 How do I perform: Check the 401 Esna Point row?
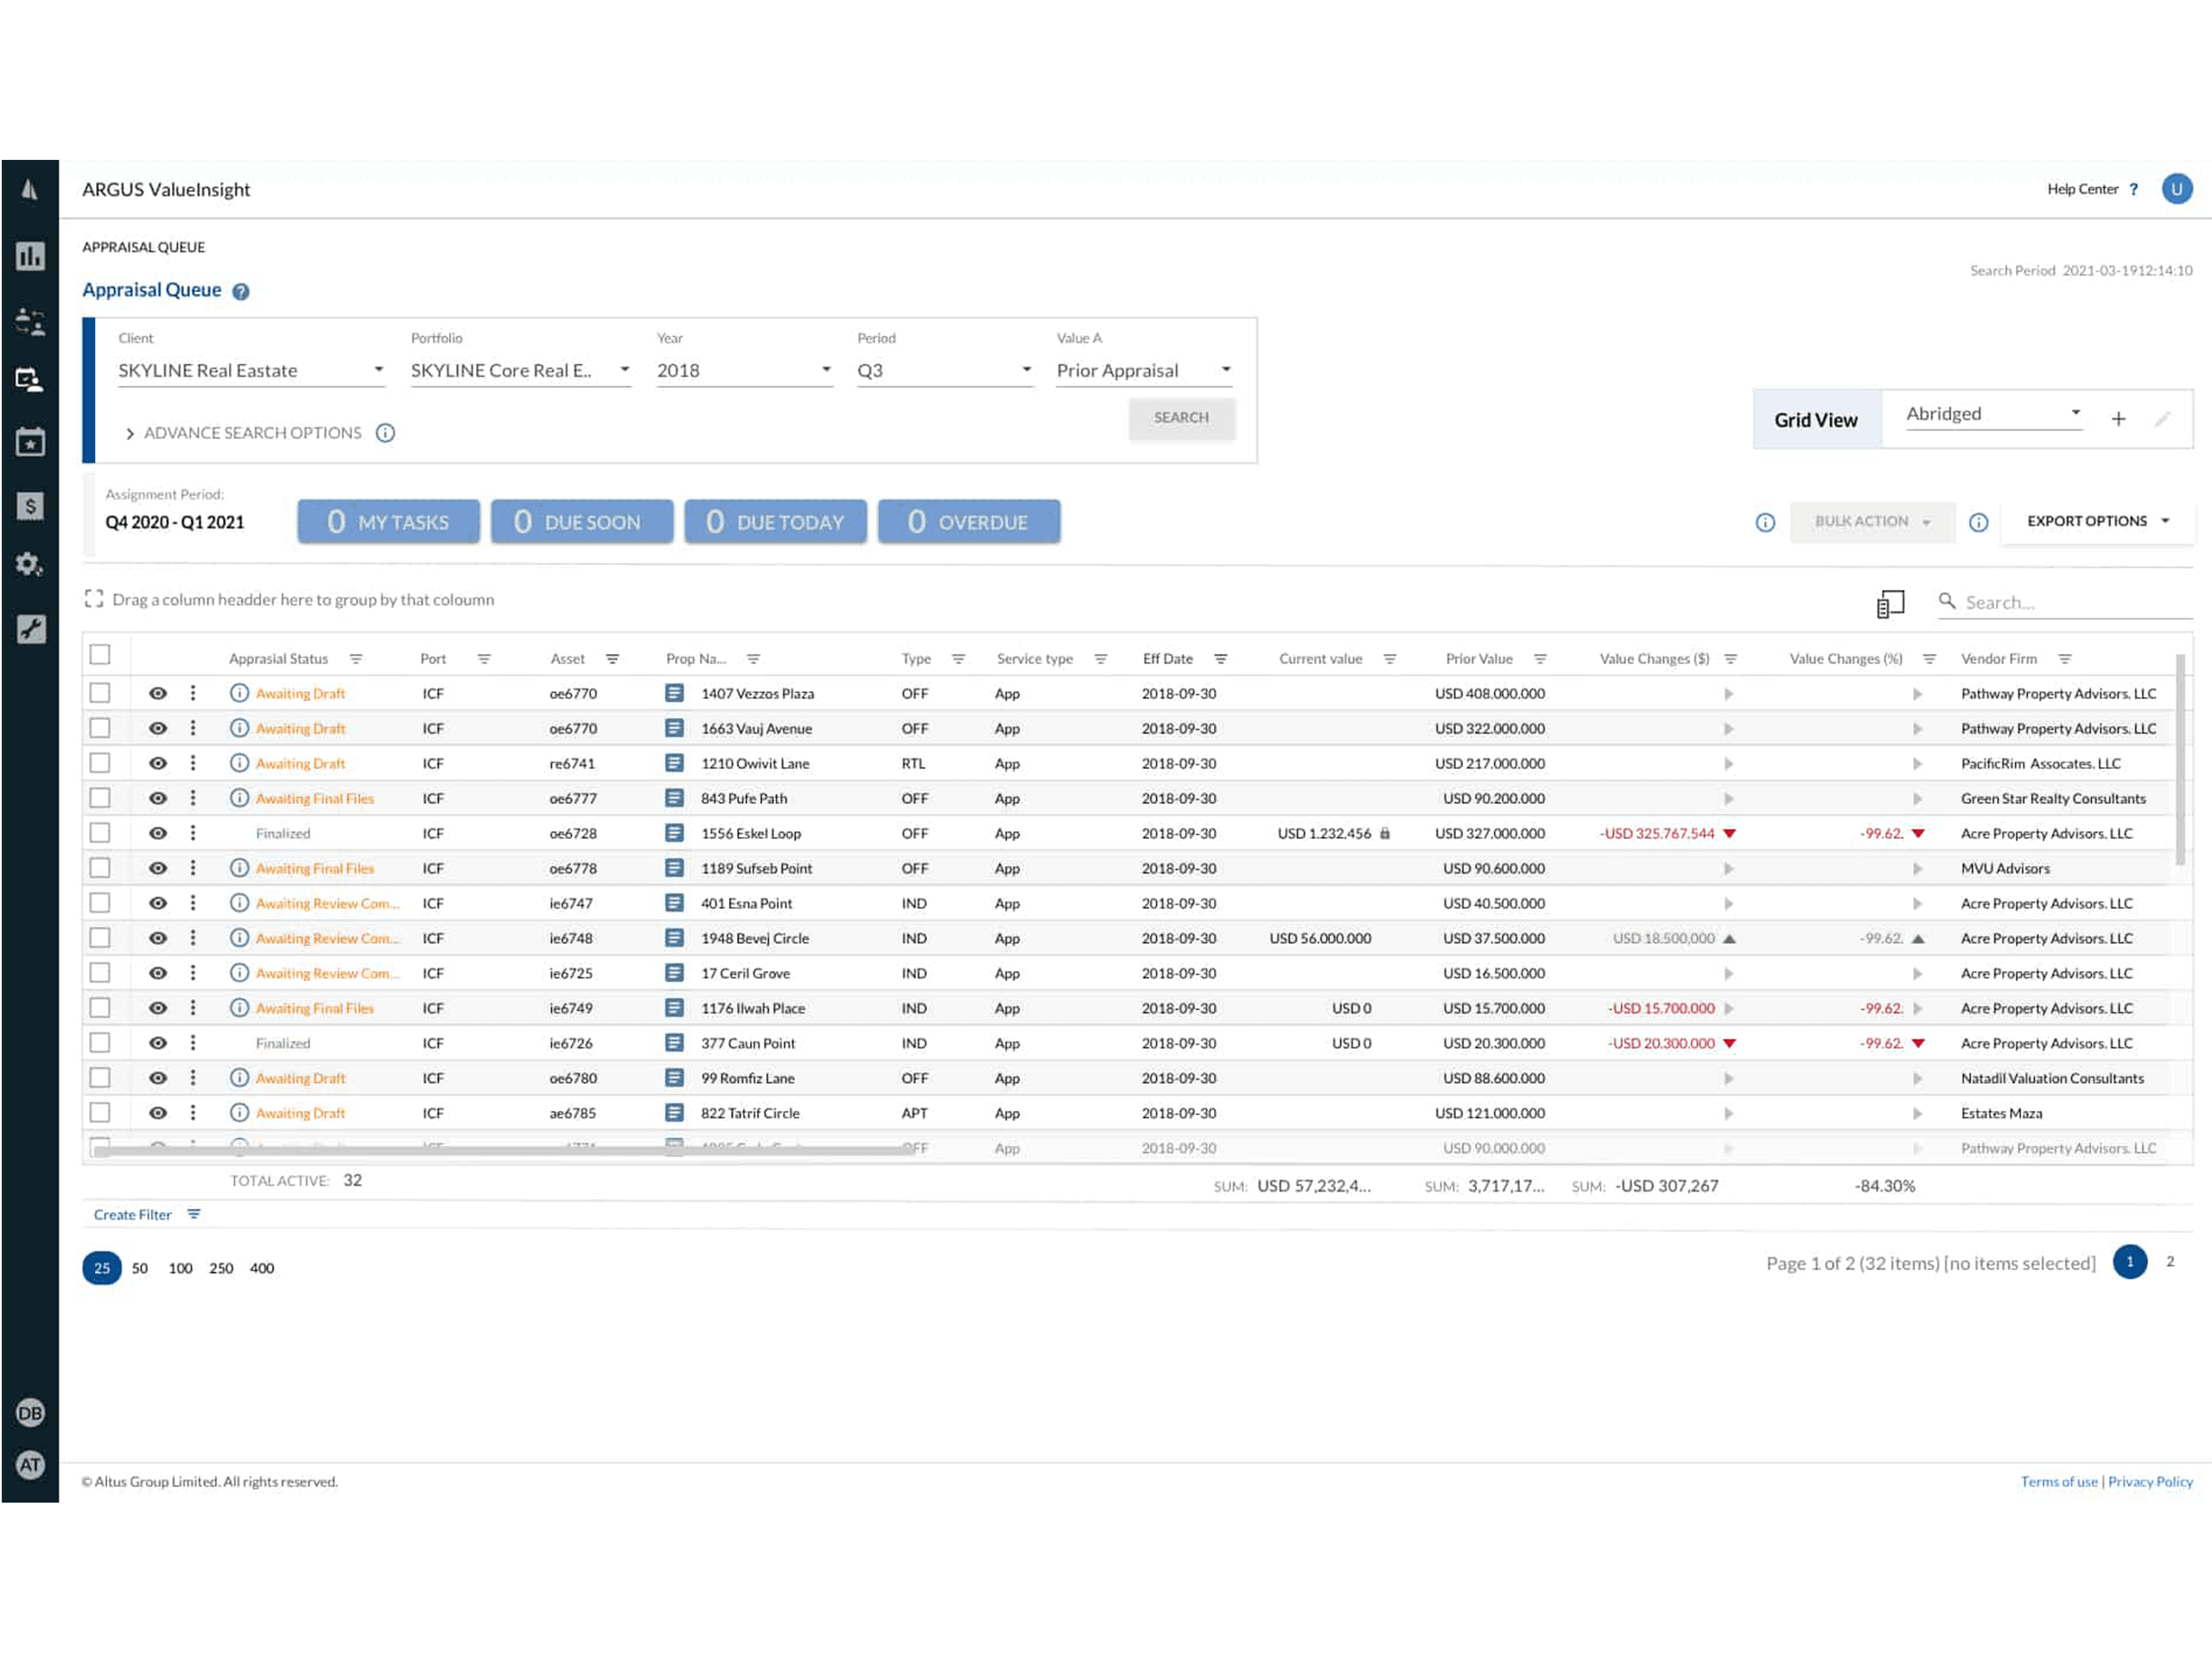[100, 902]
